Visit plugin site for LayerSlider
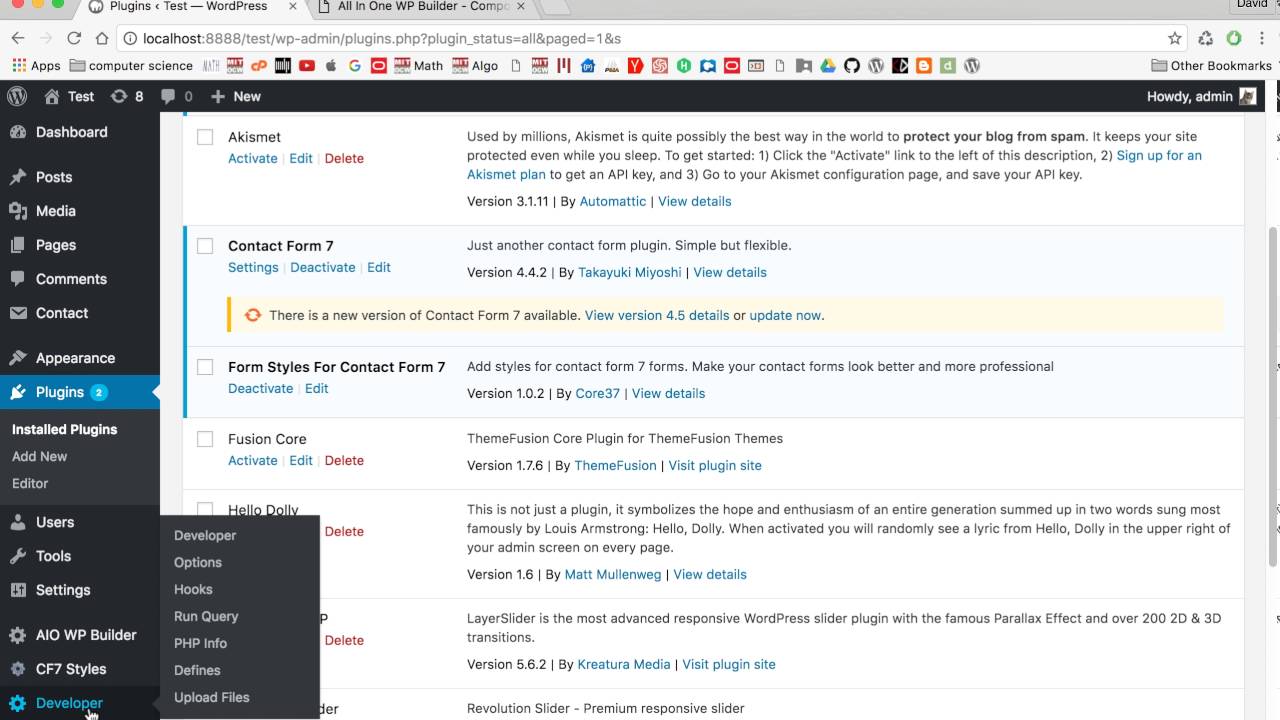The width and height of the screenshot is (1280, 720). point(729,664)
